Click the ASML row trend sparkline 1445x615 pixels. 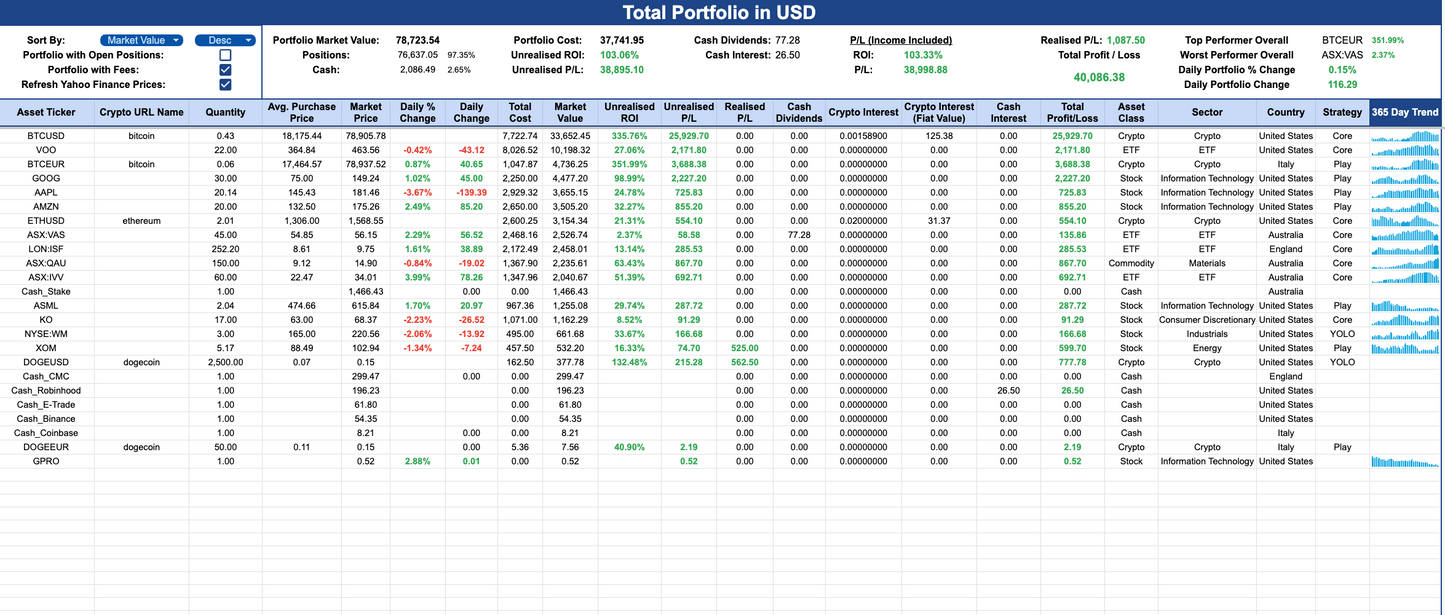tap(1406, 306)
